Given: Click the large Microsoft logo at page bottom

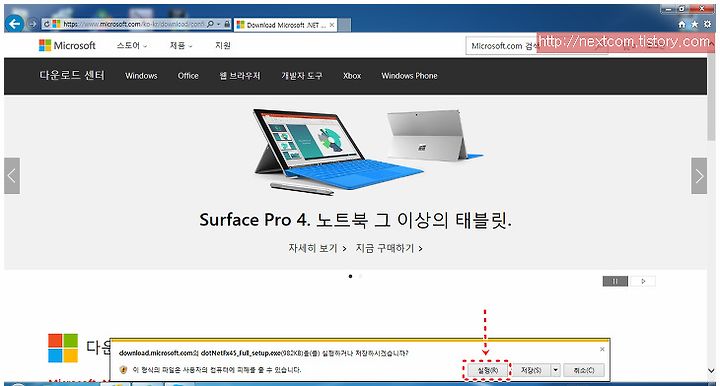Looking at the screenshot, I should tap(63, 348).
